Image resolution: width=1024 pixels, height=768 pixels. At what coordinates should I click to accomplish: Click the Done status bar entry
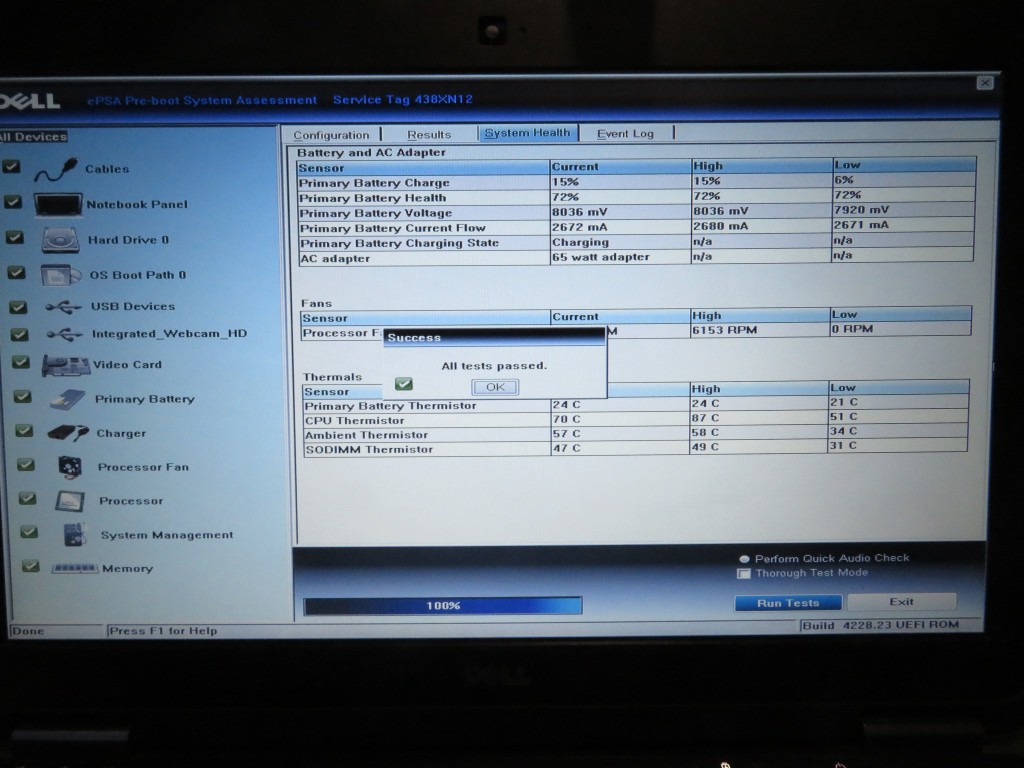coord(28,631)
